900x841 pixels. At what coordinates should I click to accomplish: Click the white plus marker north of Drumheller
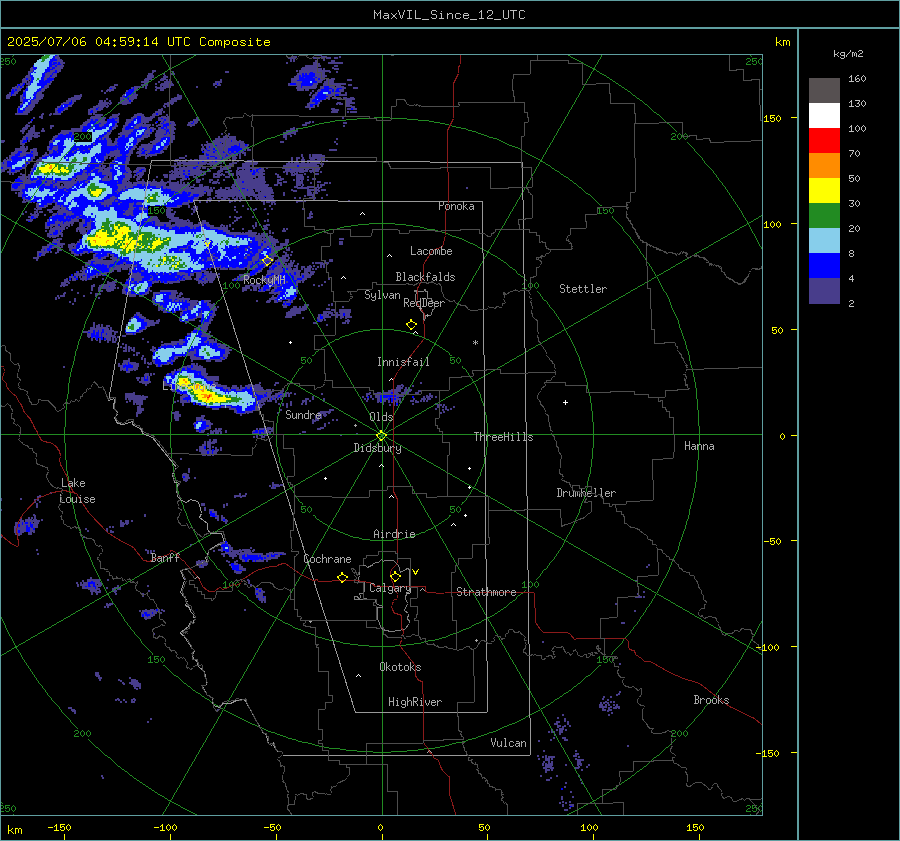565,402
